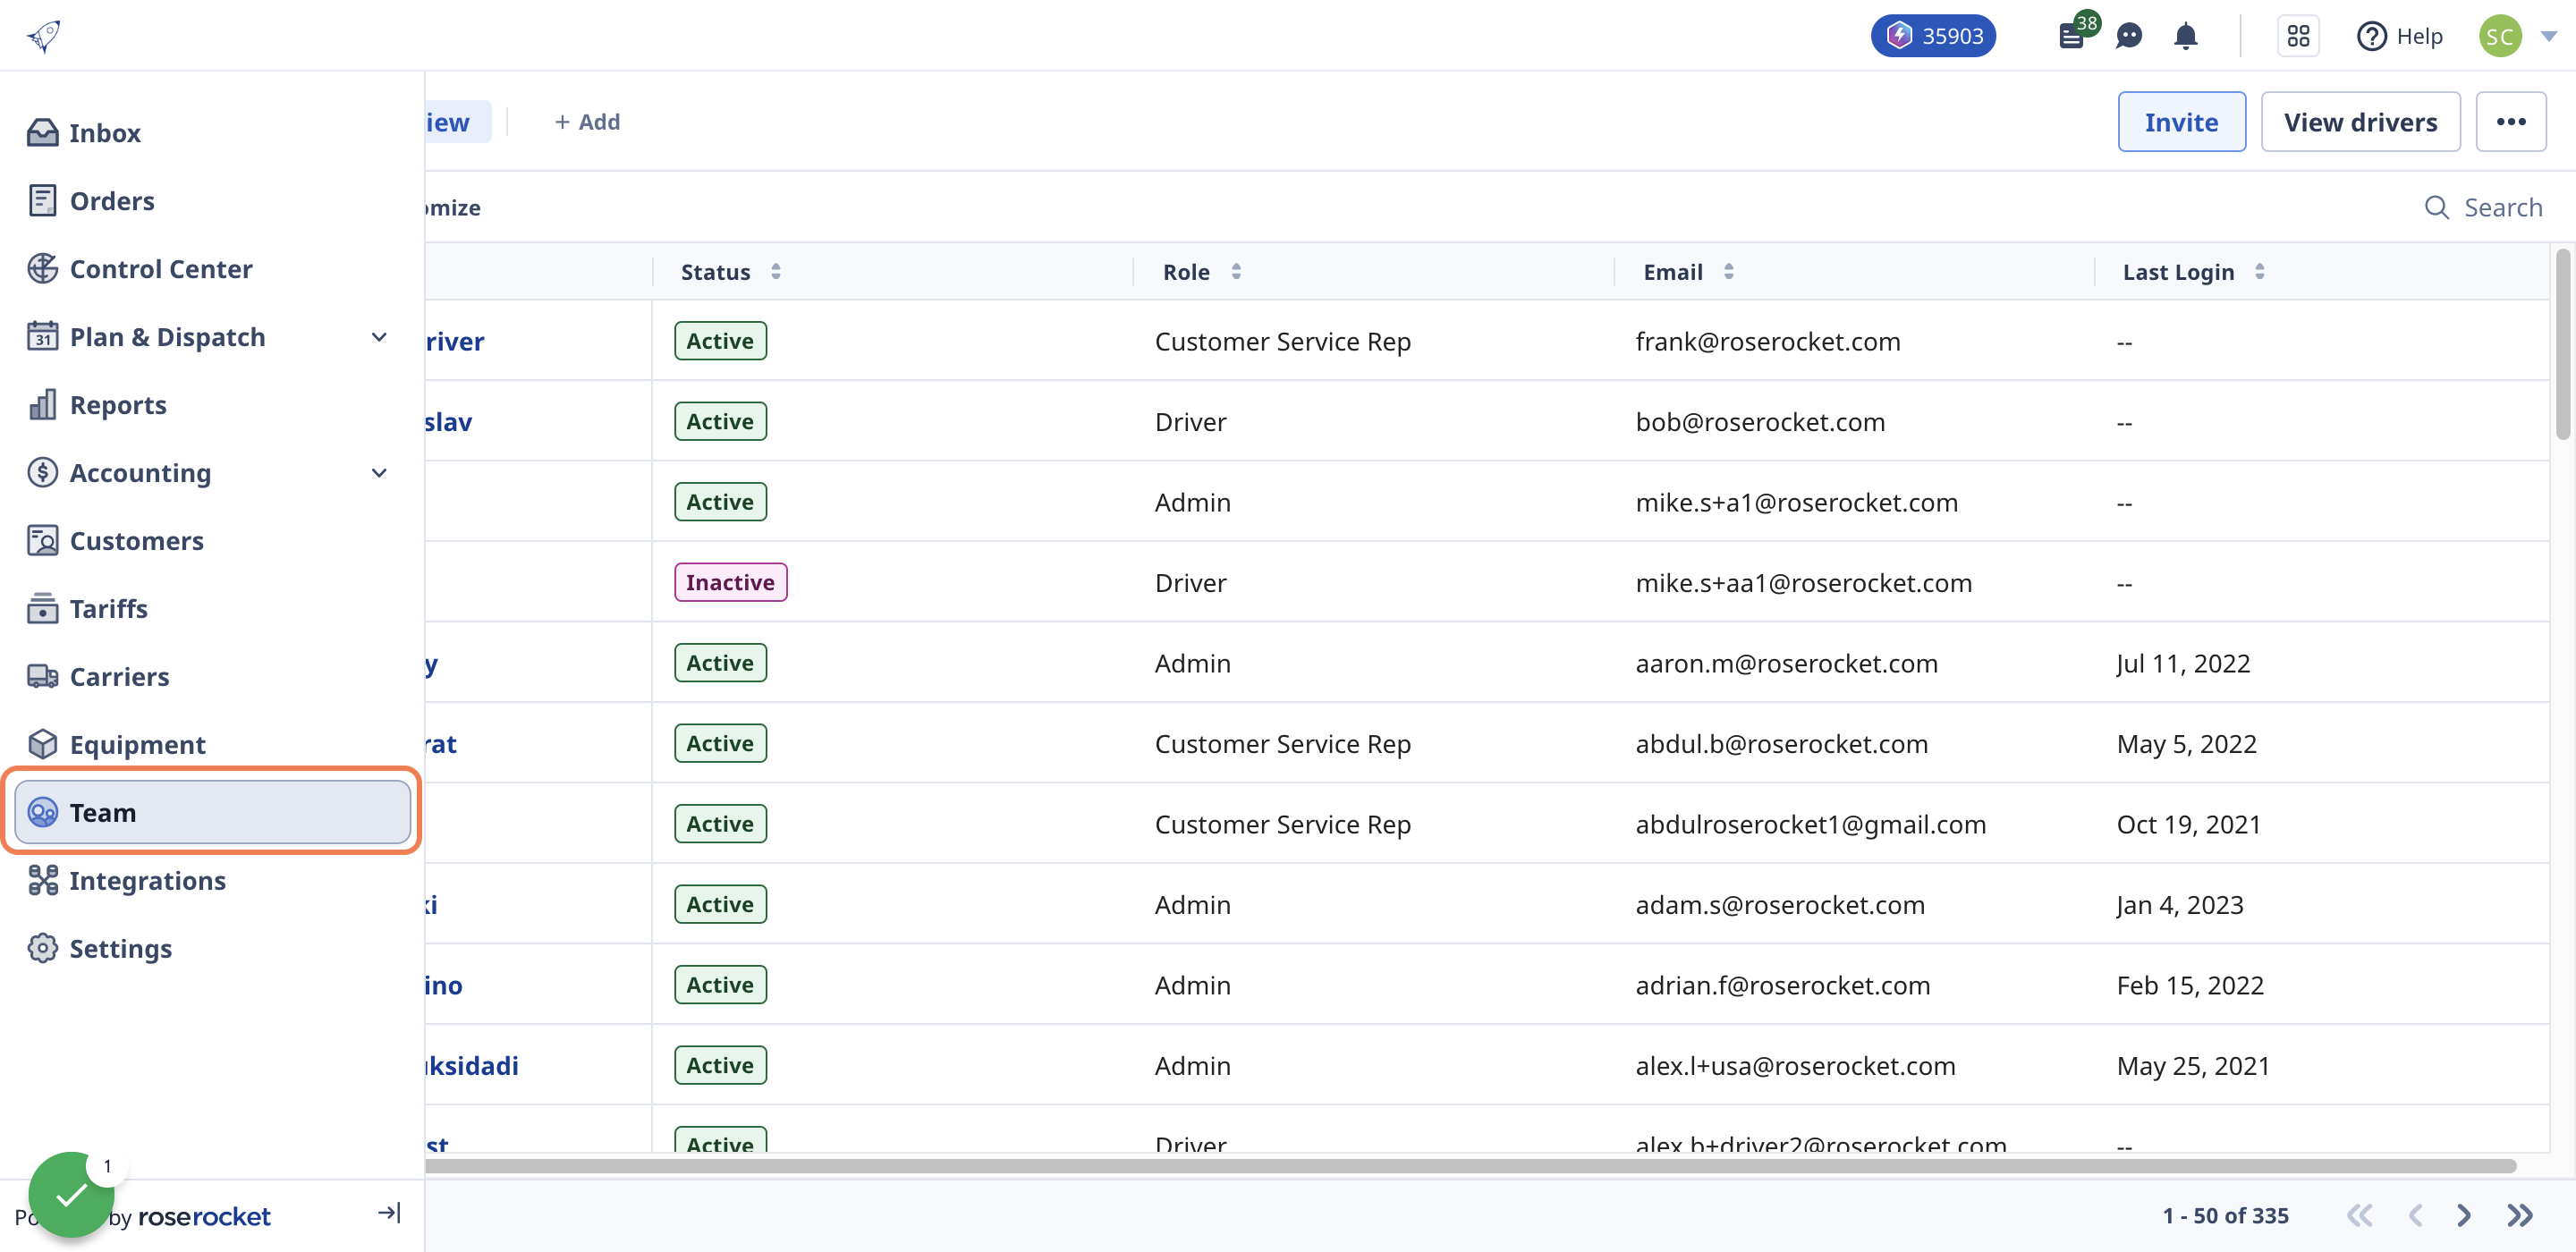Open the Orders sidebar icon
The image size is (2576, 1252).
(x=42, y=201)
